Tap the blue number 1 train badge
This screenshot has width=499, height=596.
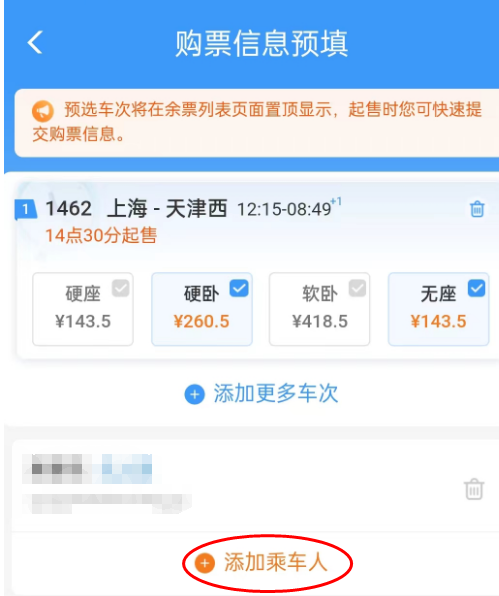pyautogui.click(x=25, y=209)
